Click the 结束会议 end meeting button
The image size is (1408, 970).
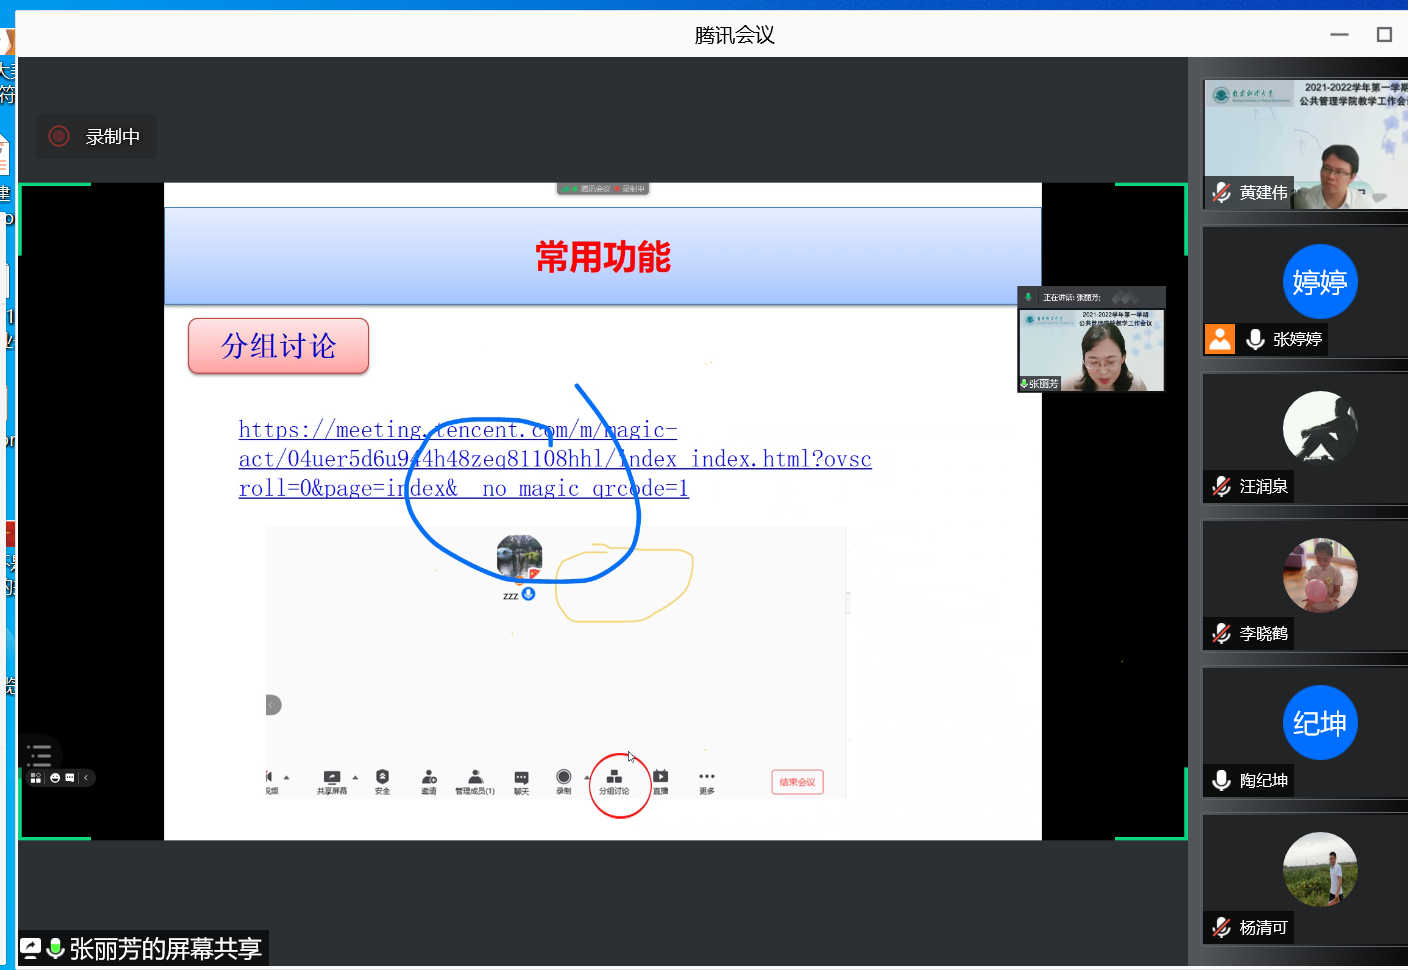(797, 782)
